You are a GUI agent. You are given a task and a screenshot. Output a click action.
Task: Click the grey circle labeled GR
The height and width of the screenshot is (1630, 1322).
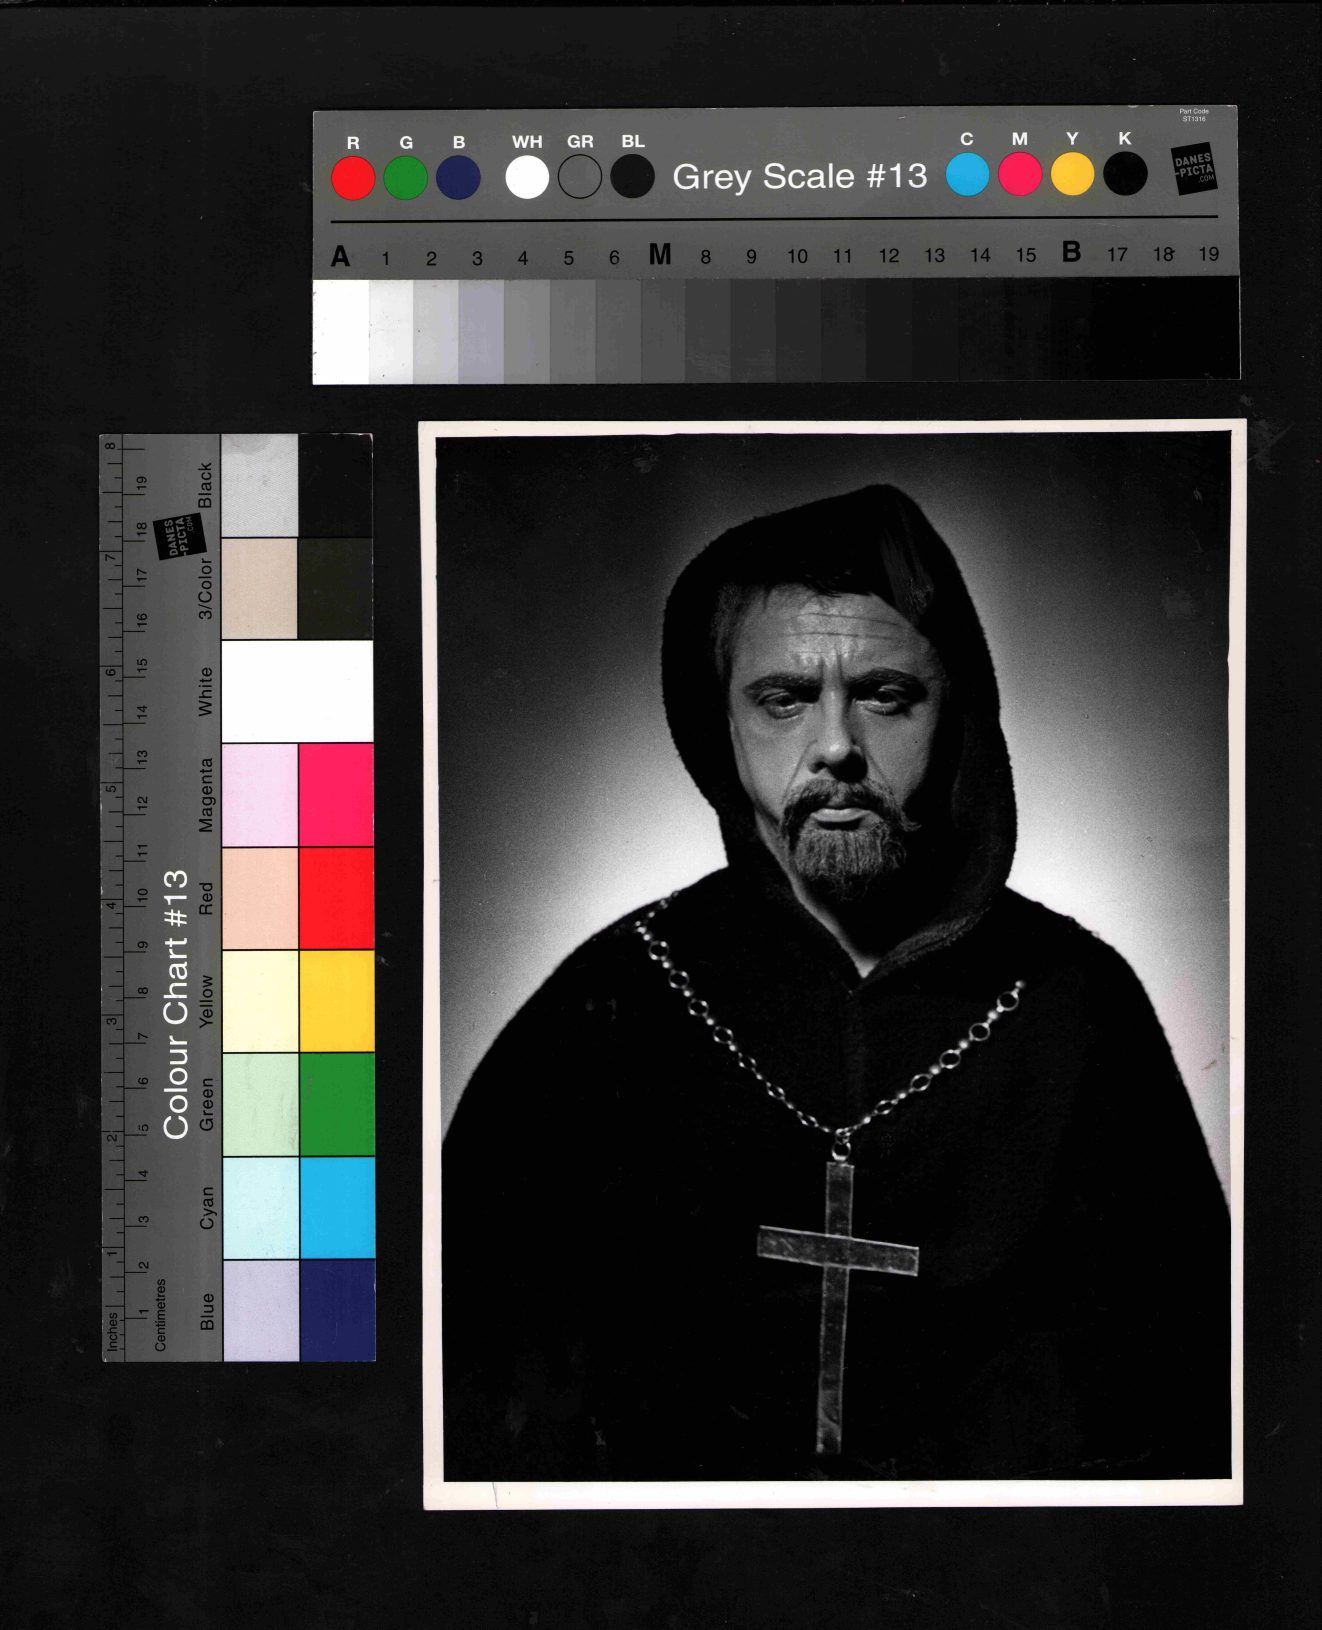580,178
